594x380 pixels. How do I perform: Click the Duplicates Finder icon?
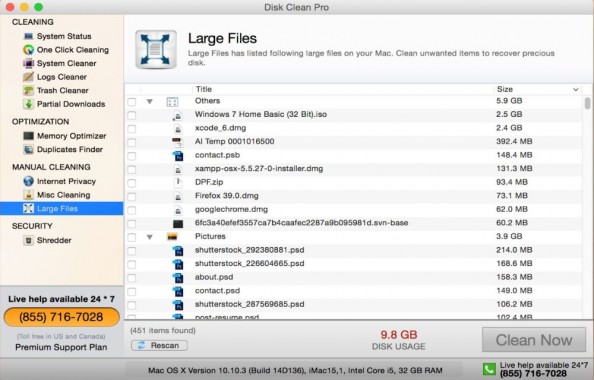coord(28,149)
